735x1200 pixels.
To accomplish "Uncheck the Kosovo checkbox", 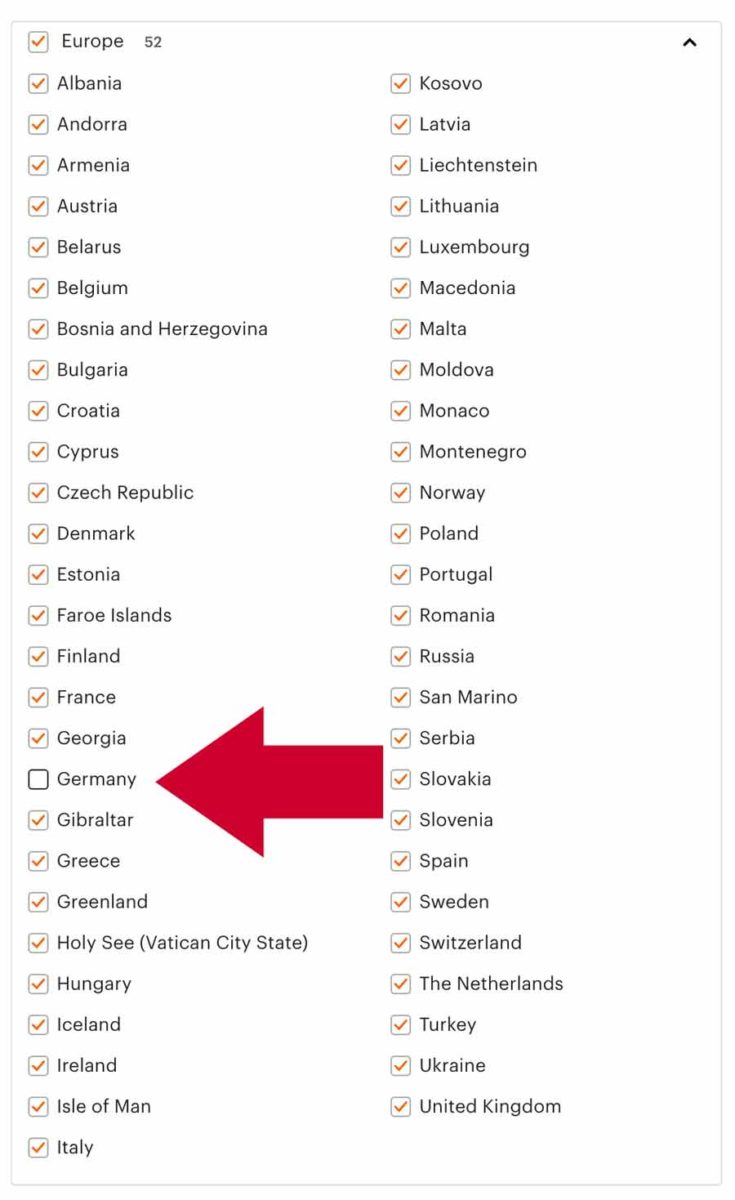I will click(x=398, y=83).
